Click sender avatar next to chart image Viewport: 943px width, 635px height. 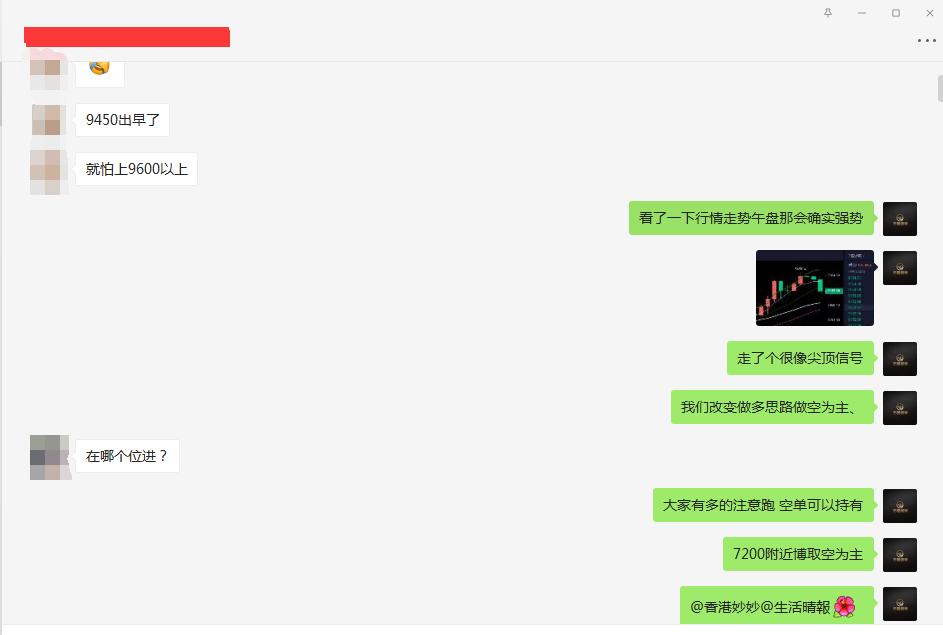click(900, 268)
